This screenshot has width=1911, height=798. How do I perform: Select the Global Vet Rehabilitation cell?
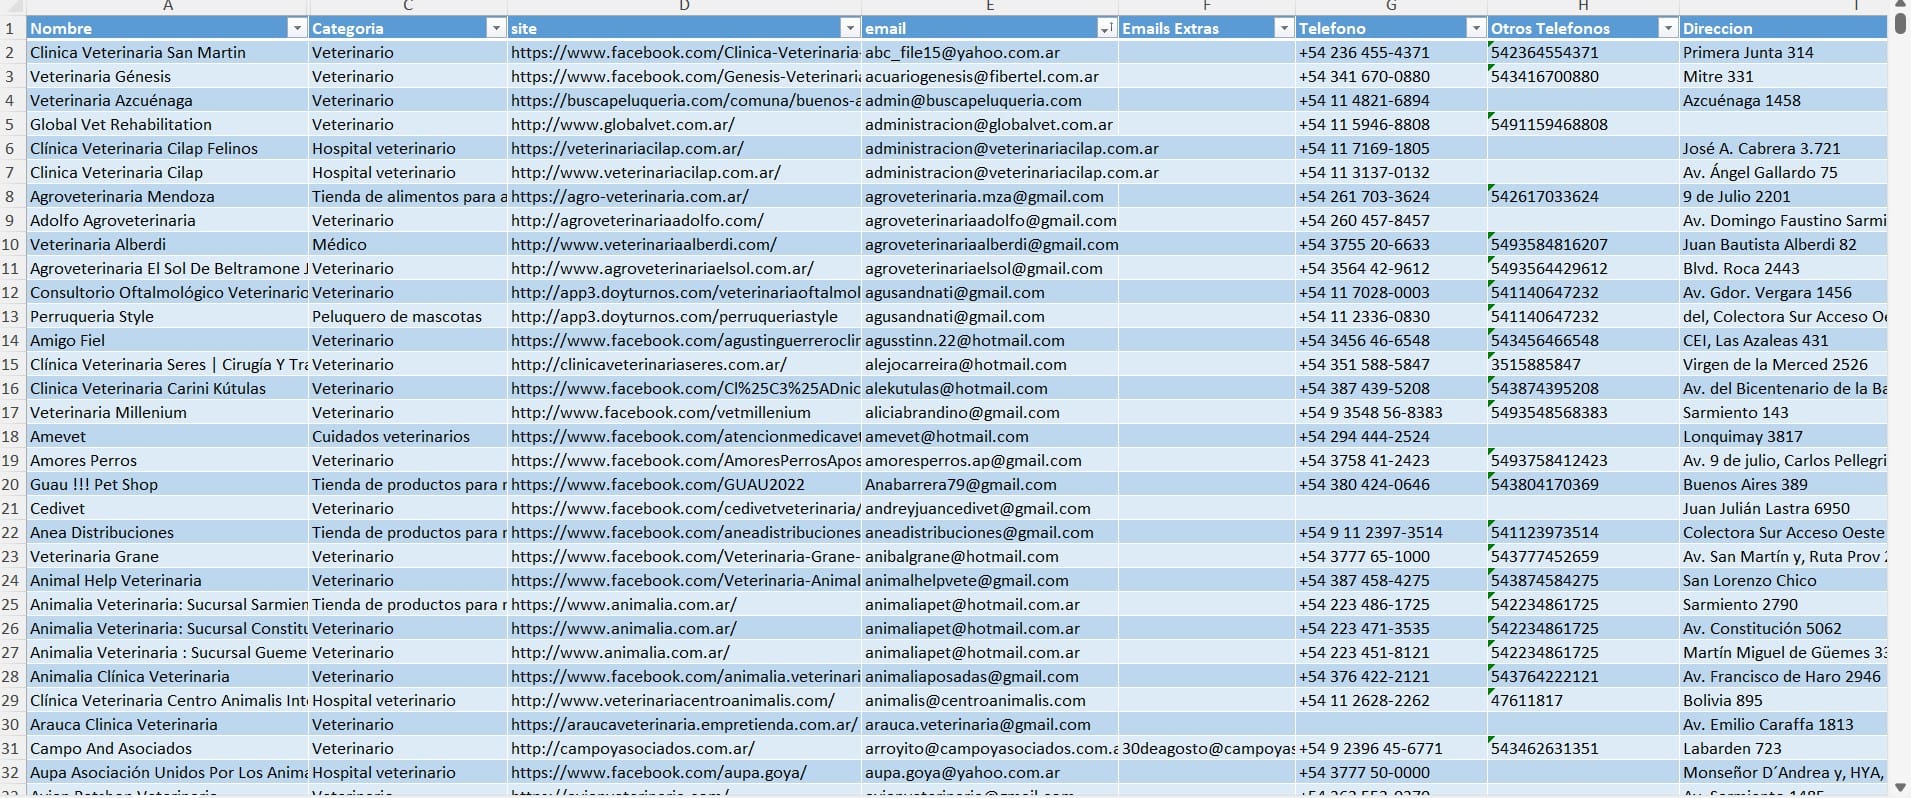(x=168, y=124)
